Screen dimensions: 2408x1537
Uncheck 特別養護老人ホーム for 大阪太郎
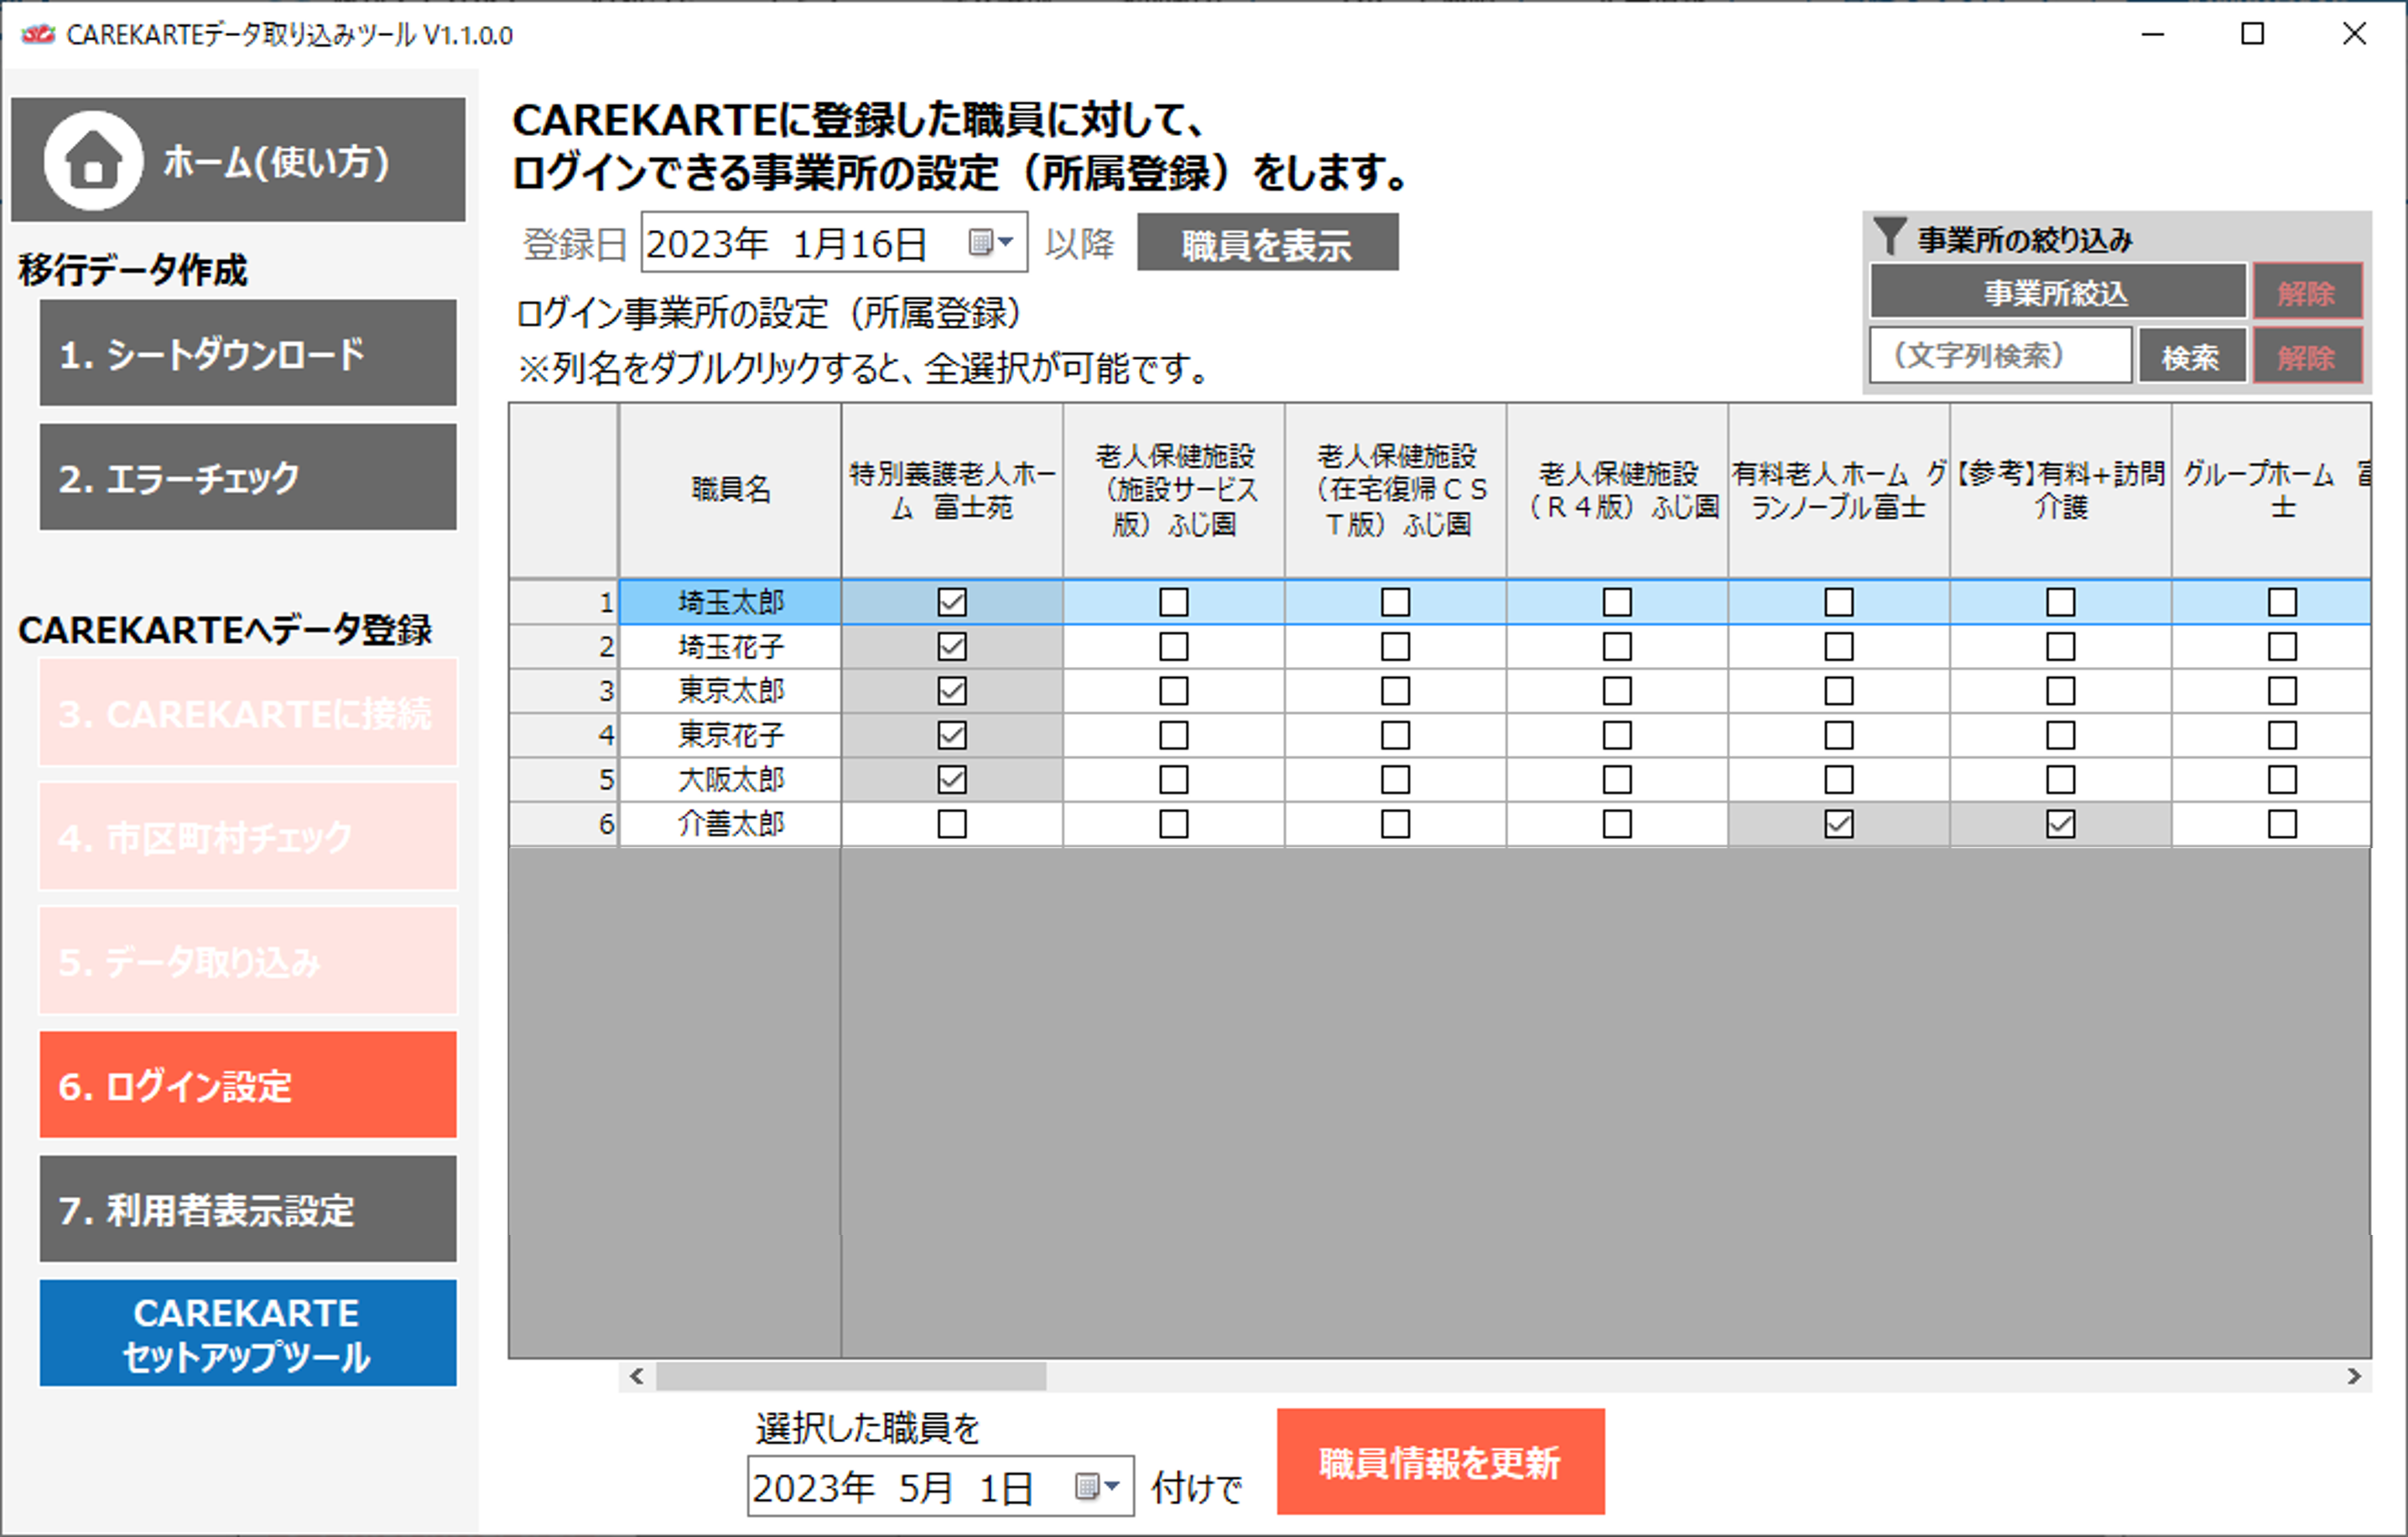coord(952,780)
